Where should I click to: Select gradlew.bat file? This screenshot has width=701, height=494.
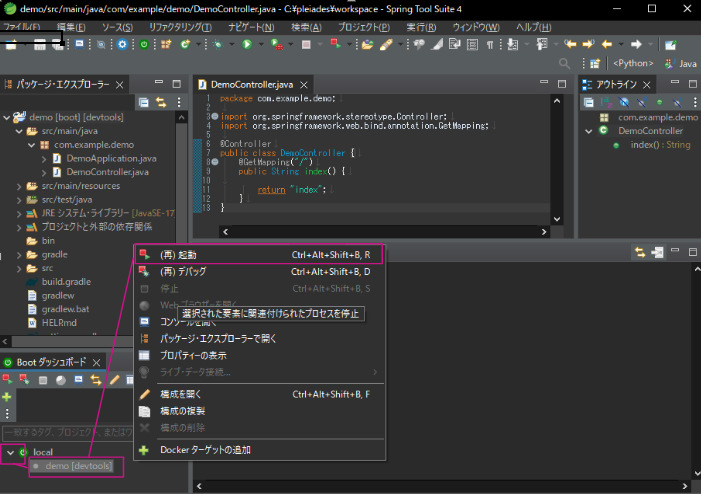coord(65,309)
